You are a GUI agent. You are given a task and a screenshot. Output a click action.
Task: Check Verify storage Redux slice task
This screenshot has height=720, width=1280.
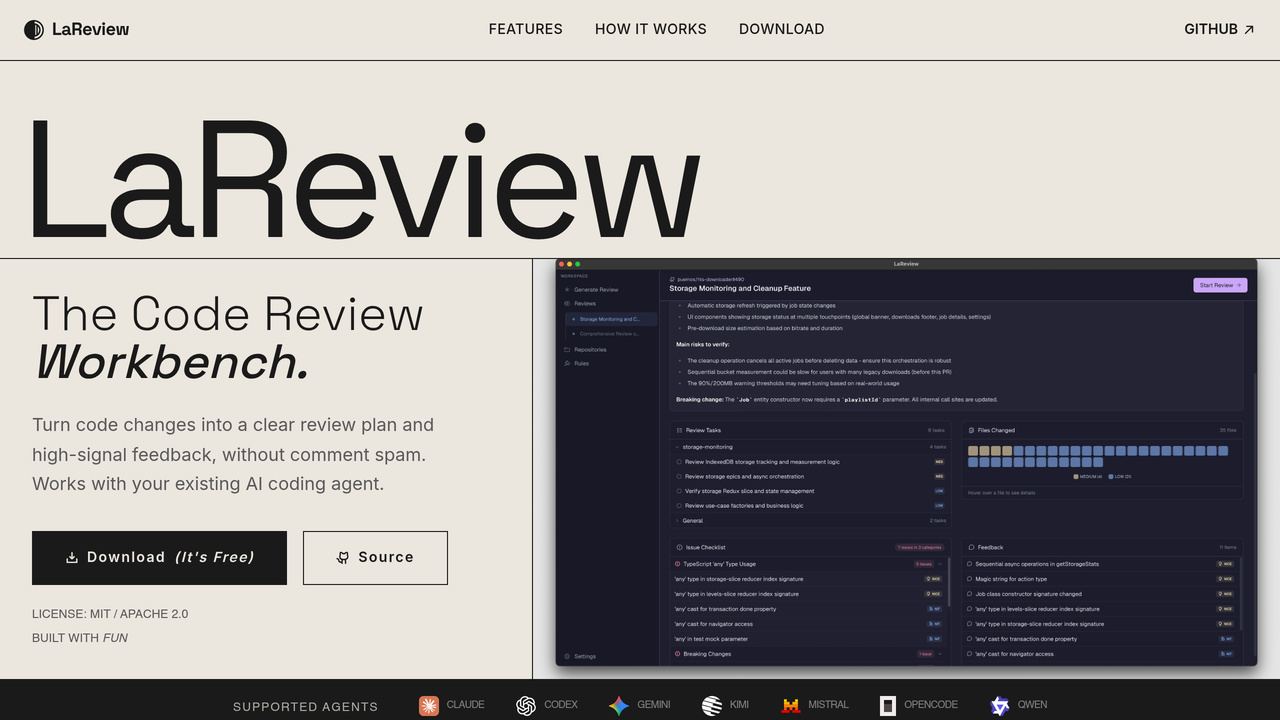click(678, 491)
